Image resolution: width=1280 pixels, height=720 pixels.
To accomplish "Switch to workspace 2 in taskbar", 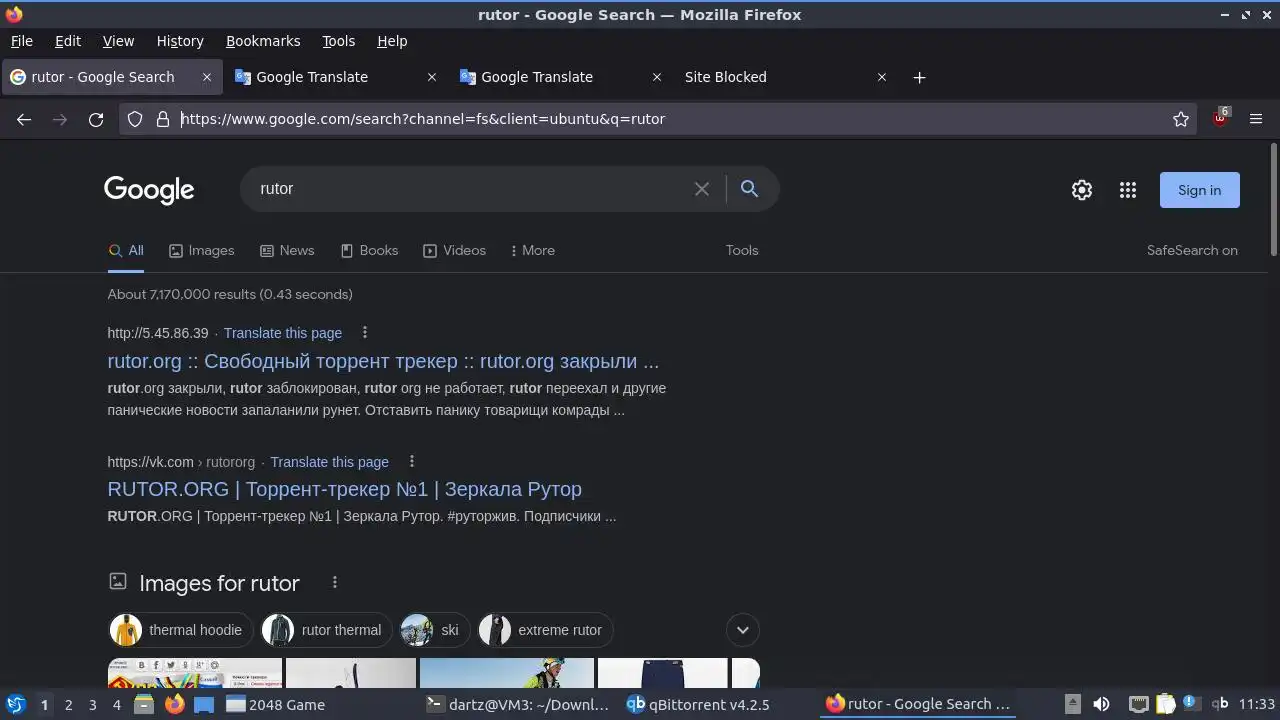I will [68, 705].
